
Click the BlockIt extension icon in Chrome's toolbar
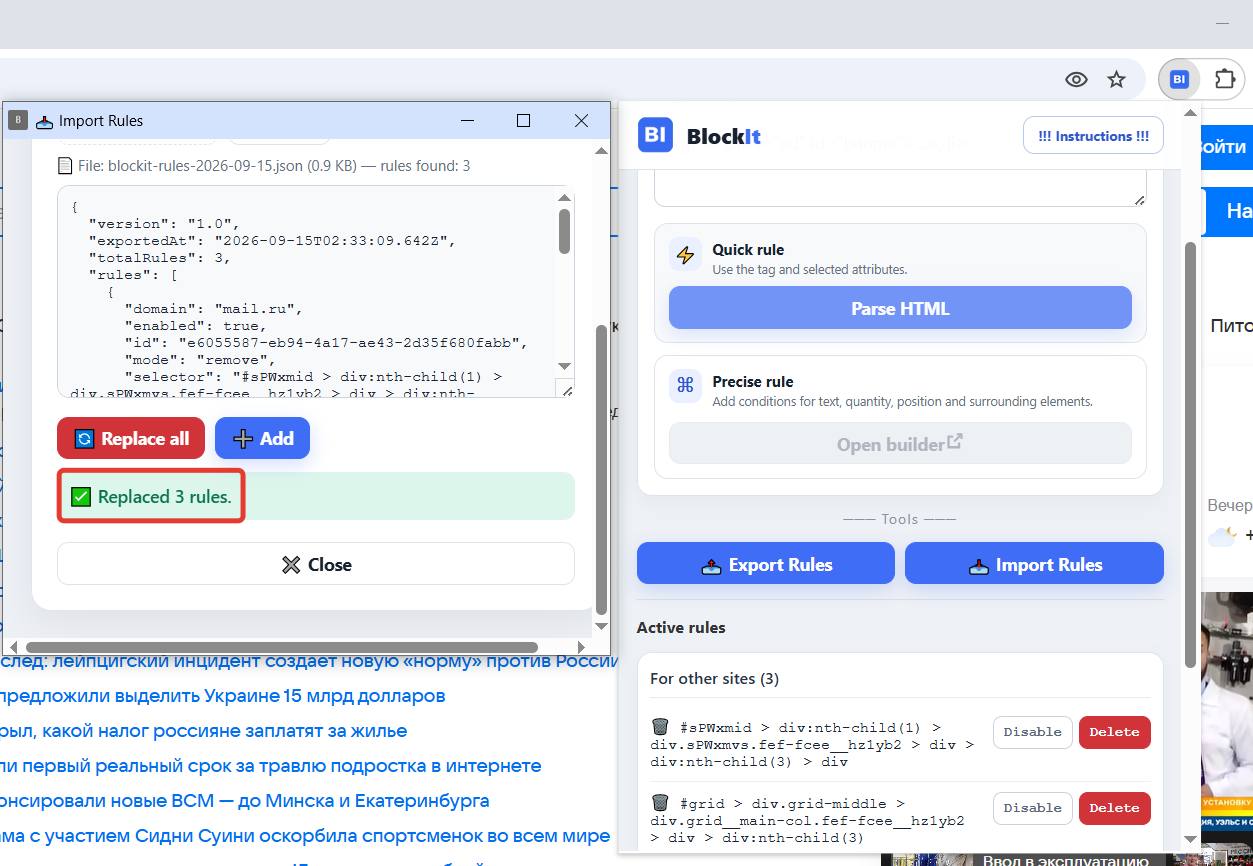click(1179, 80)
